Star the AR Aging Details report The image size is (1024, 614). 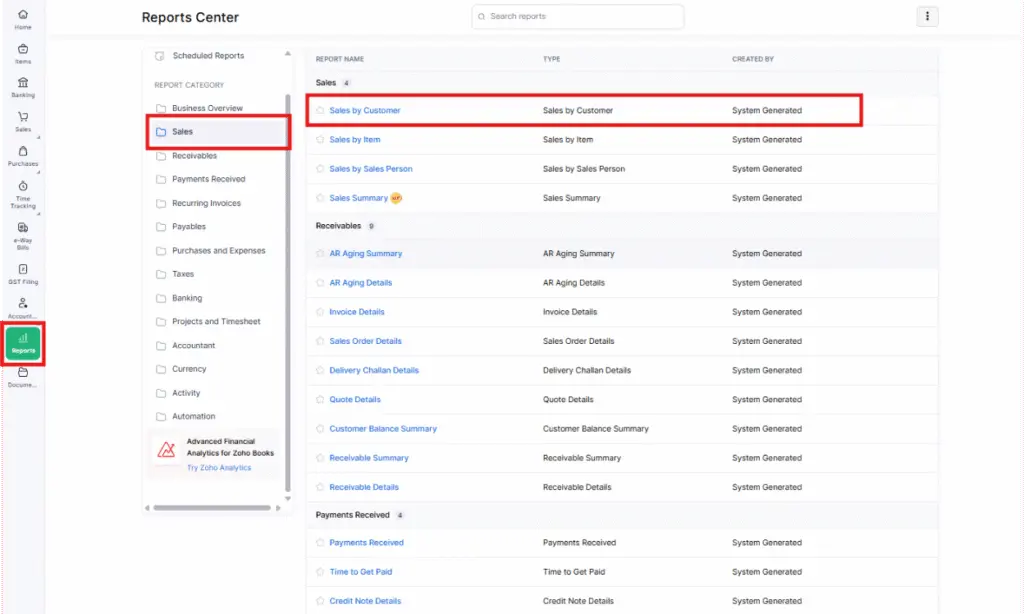pos(320,283)
